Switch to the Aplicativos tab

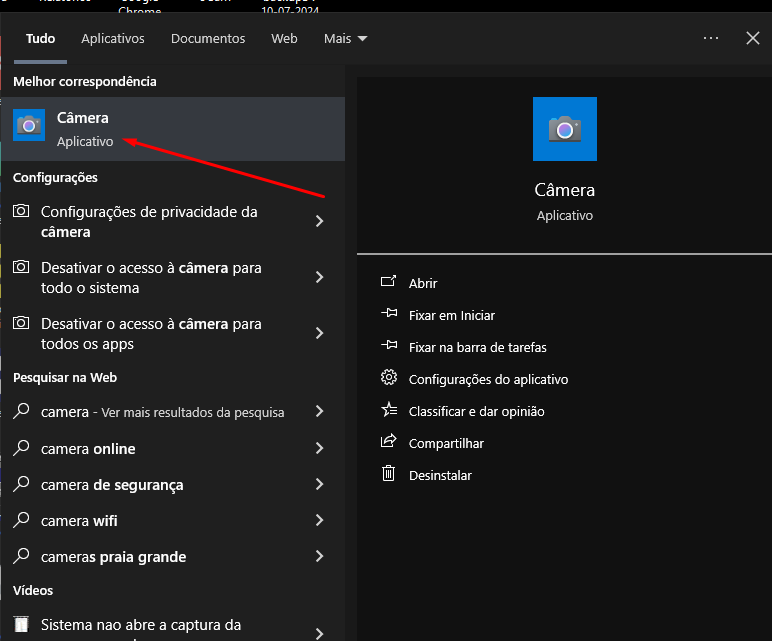pos(113,38)
